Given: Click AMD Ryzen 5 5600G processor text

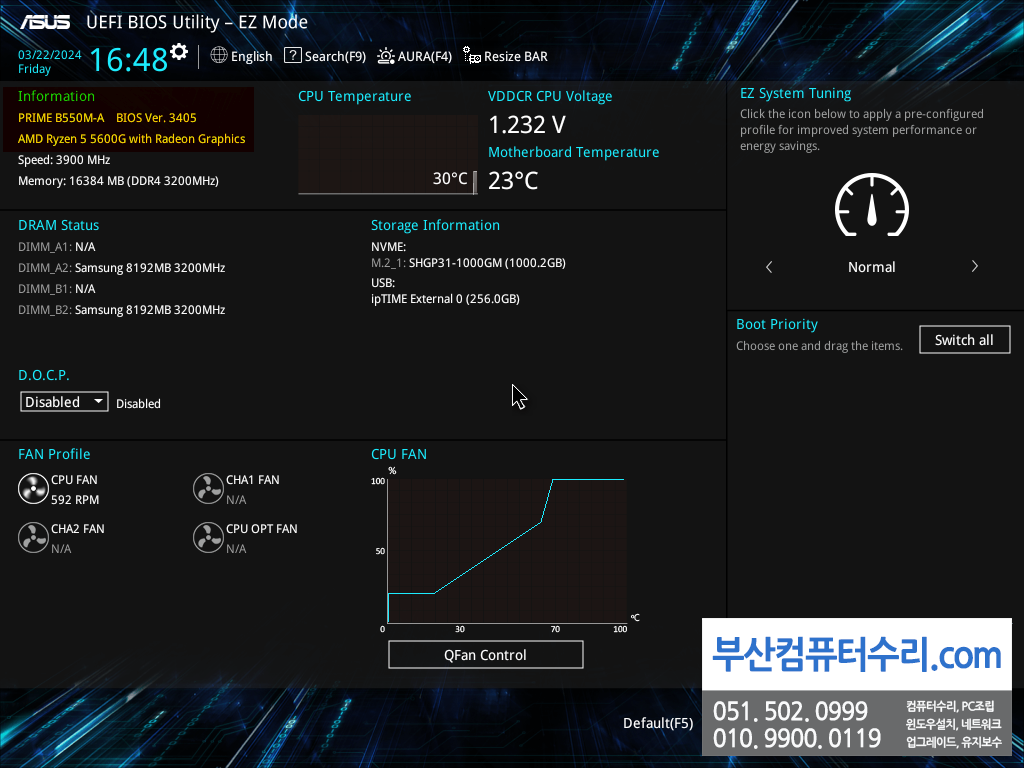Looking at the screenshot, I should tap(131, 139).
